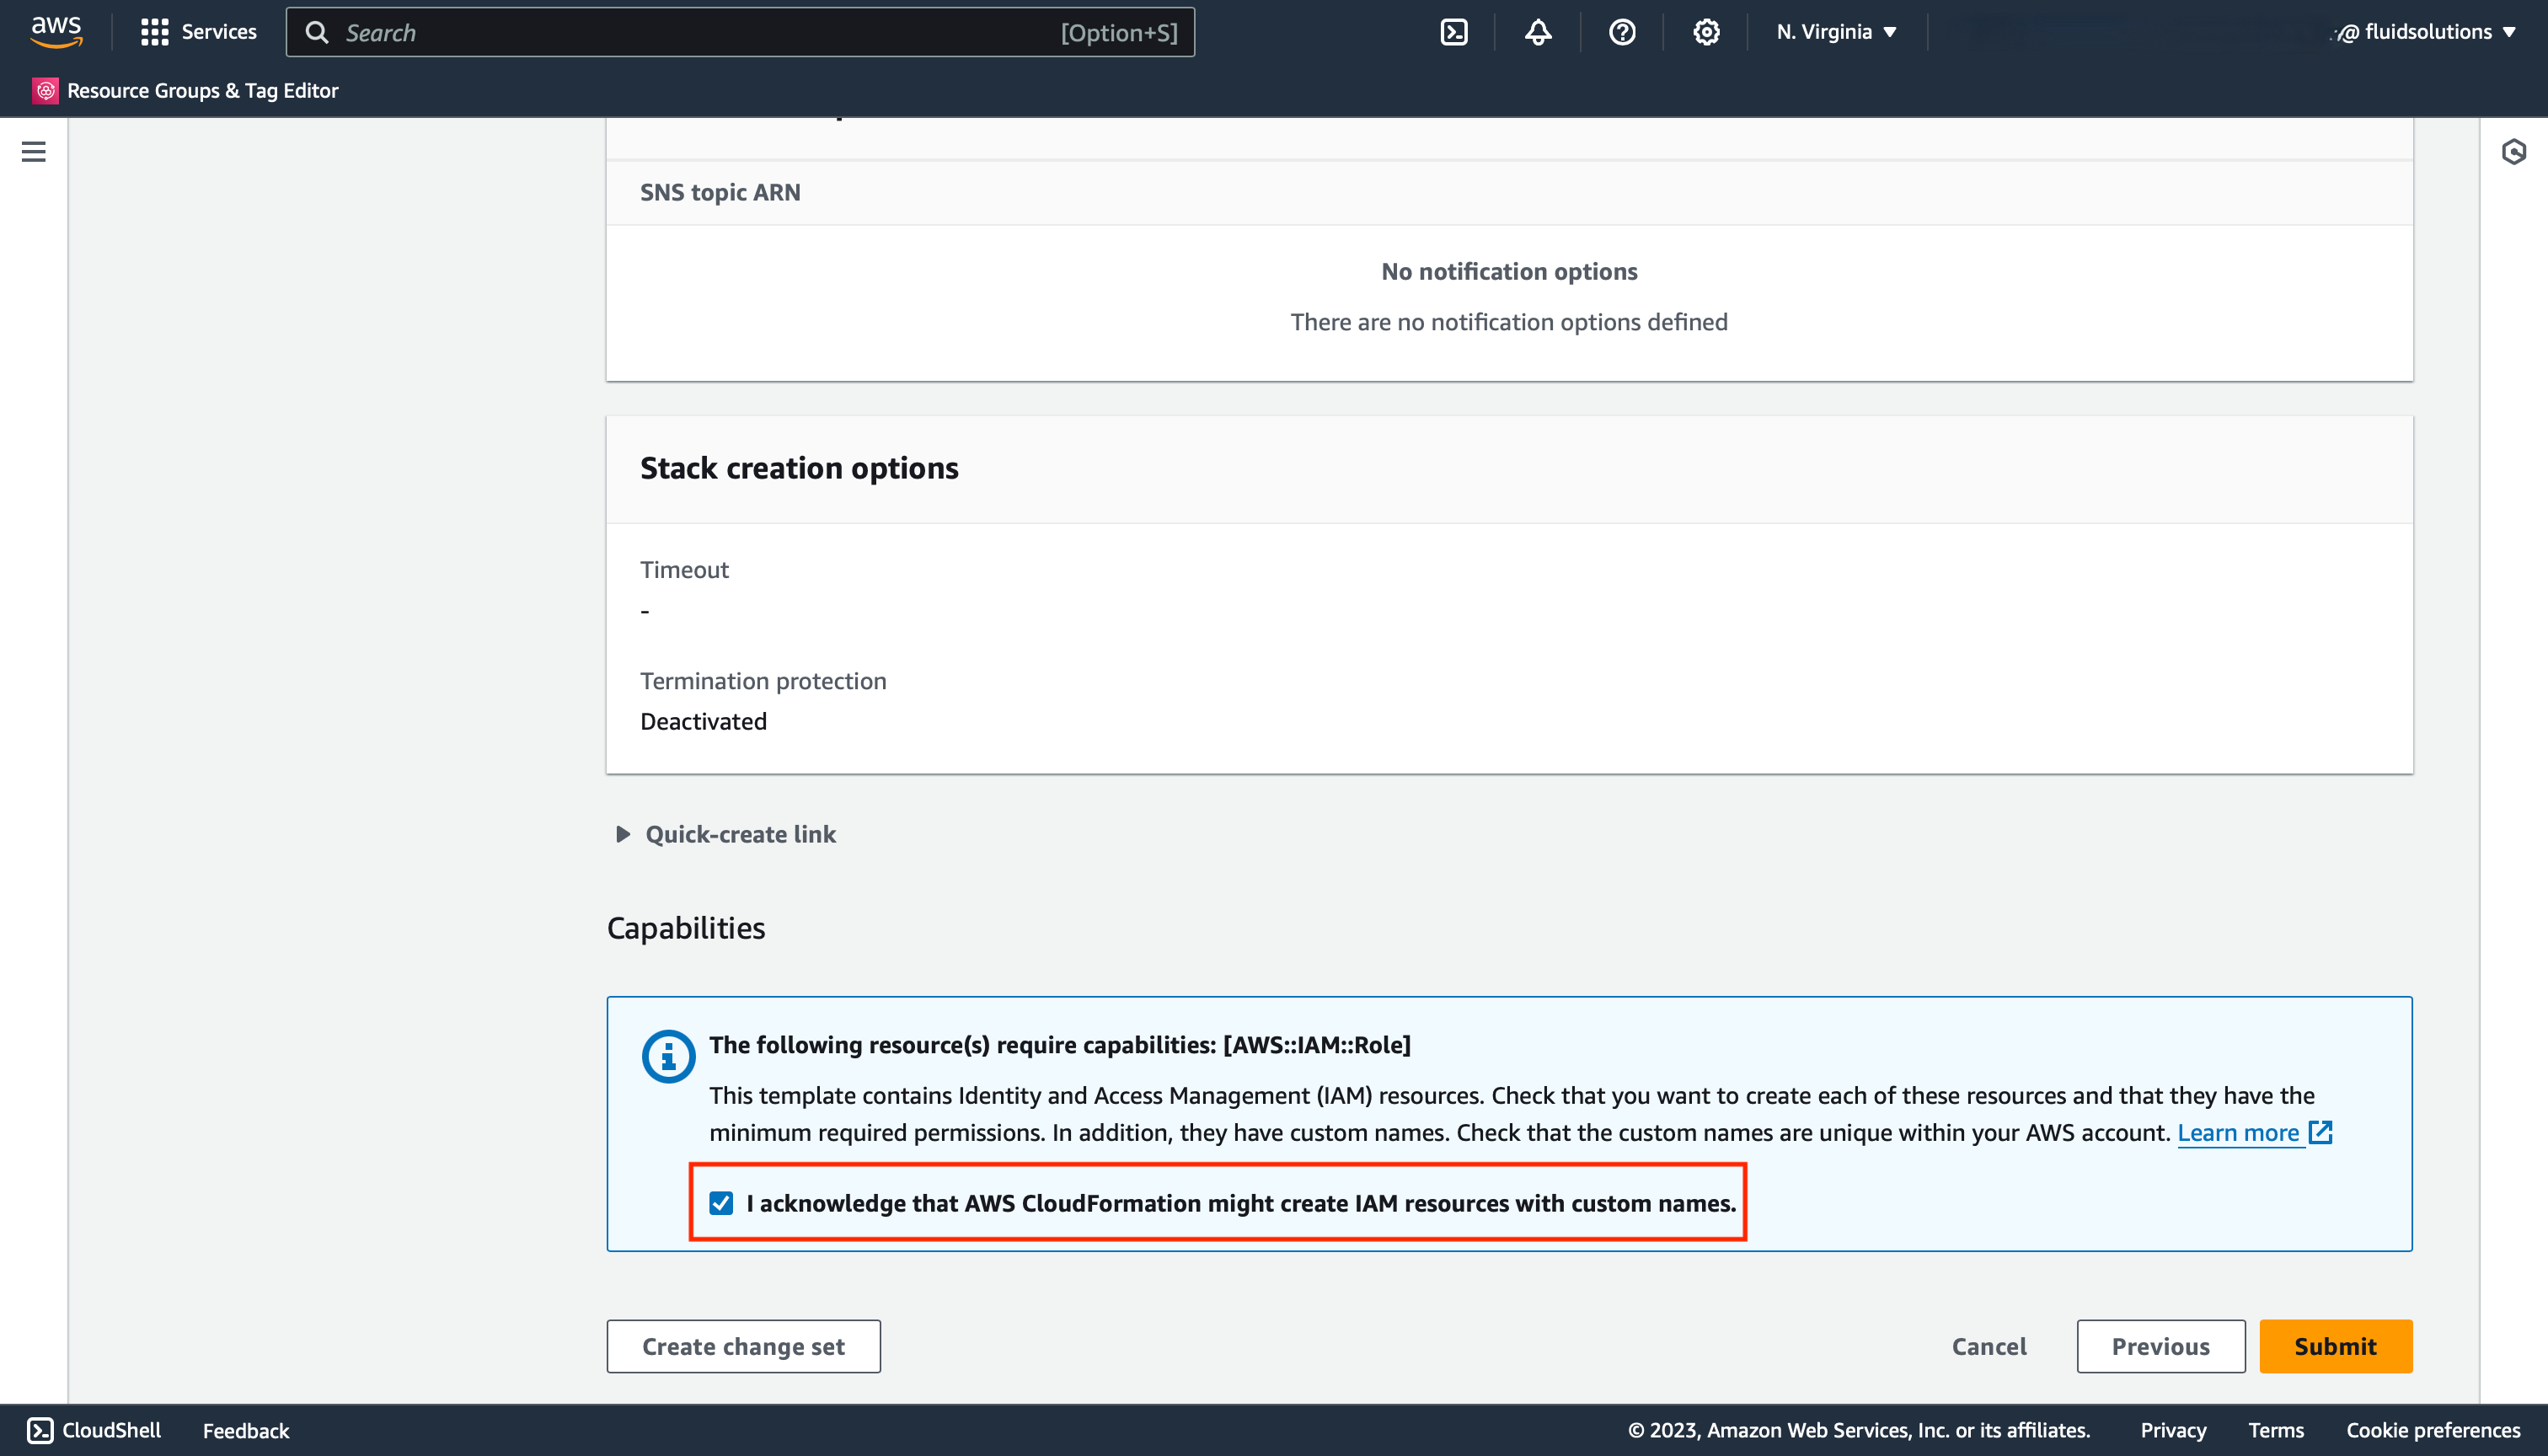Image resolution: width=2548 pixels, height=1456 pixels.
Task: Click the AWS logo to go home
Action: (57, 31)
